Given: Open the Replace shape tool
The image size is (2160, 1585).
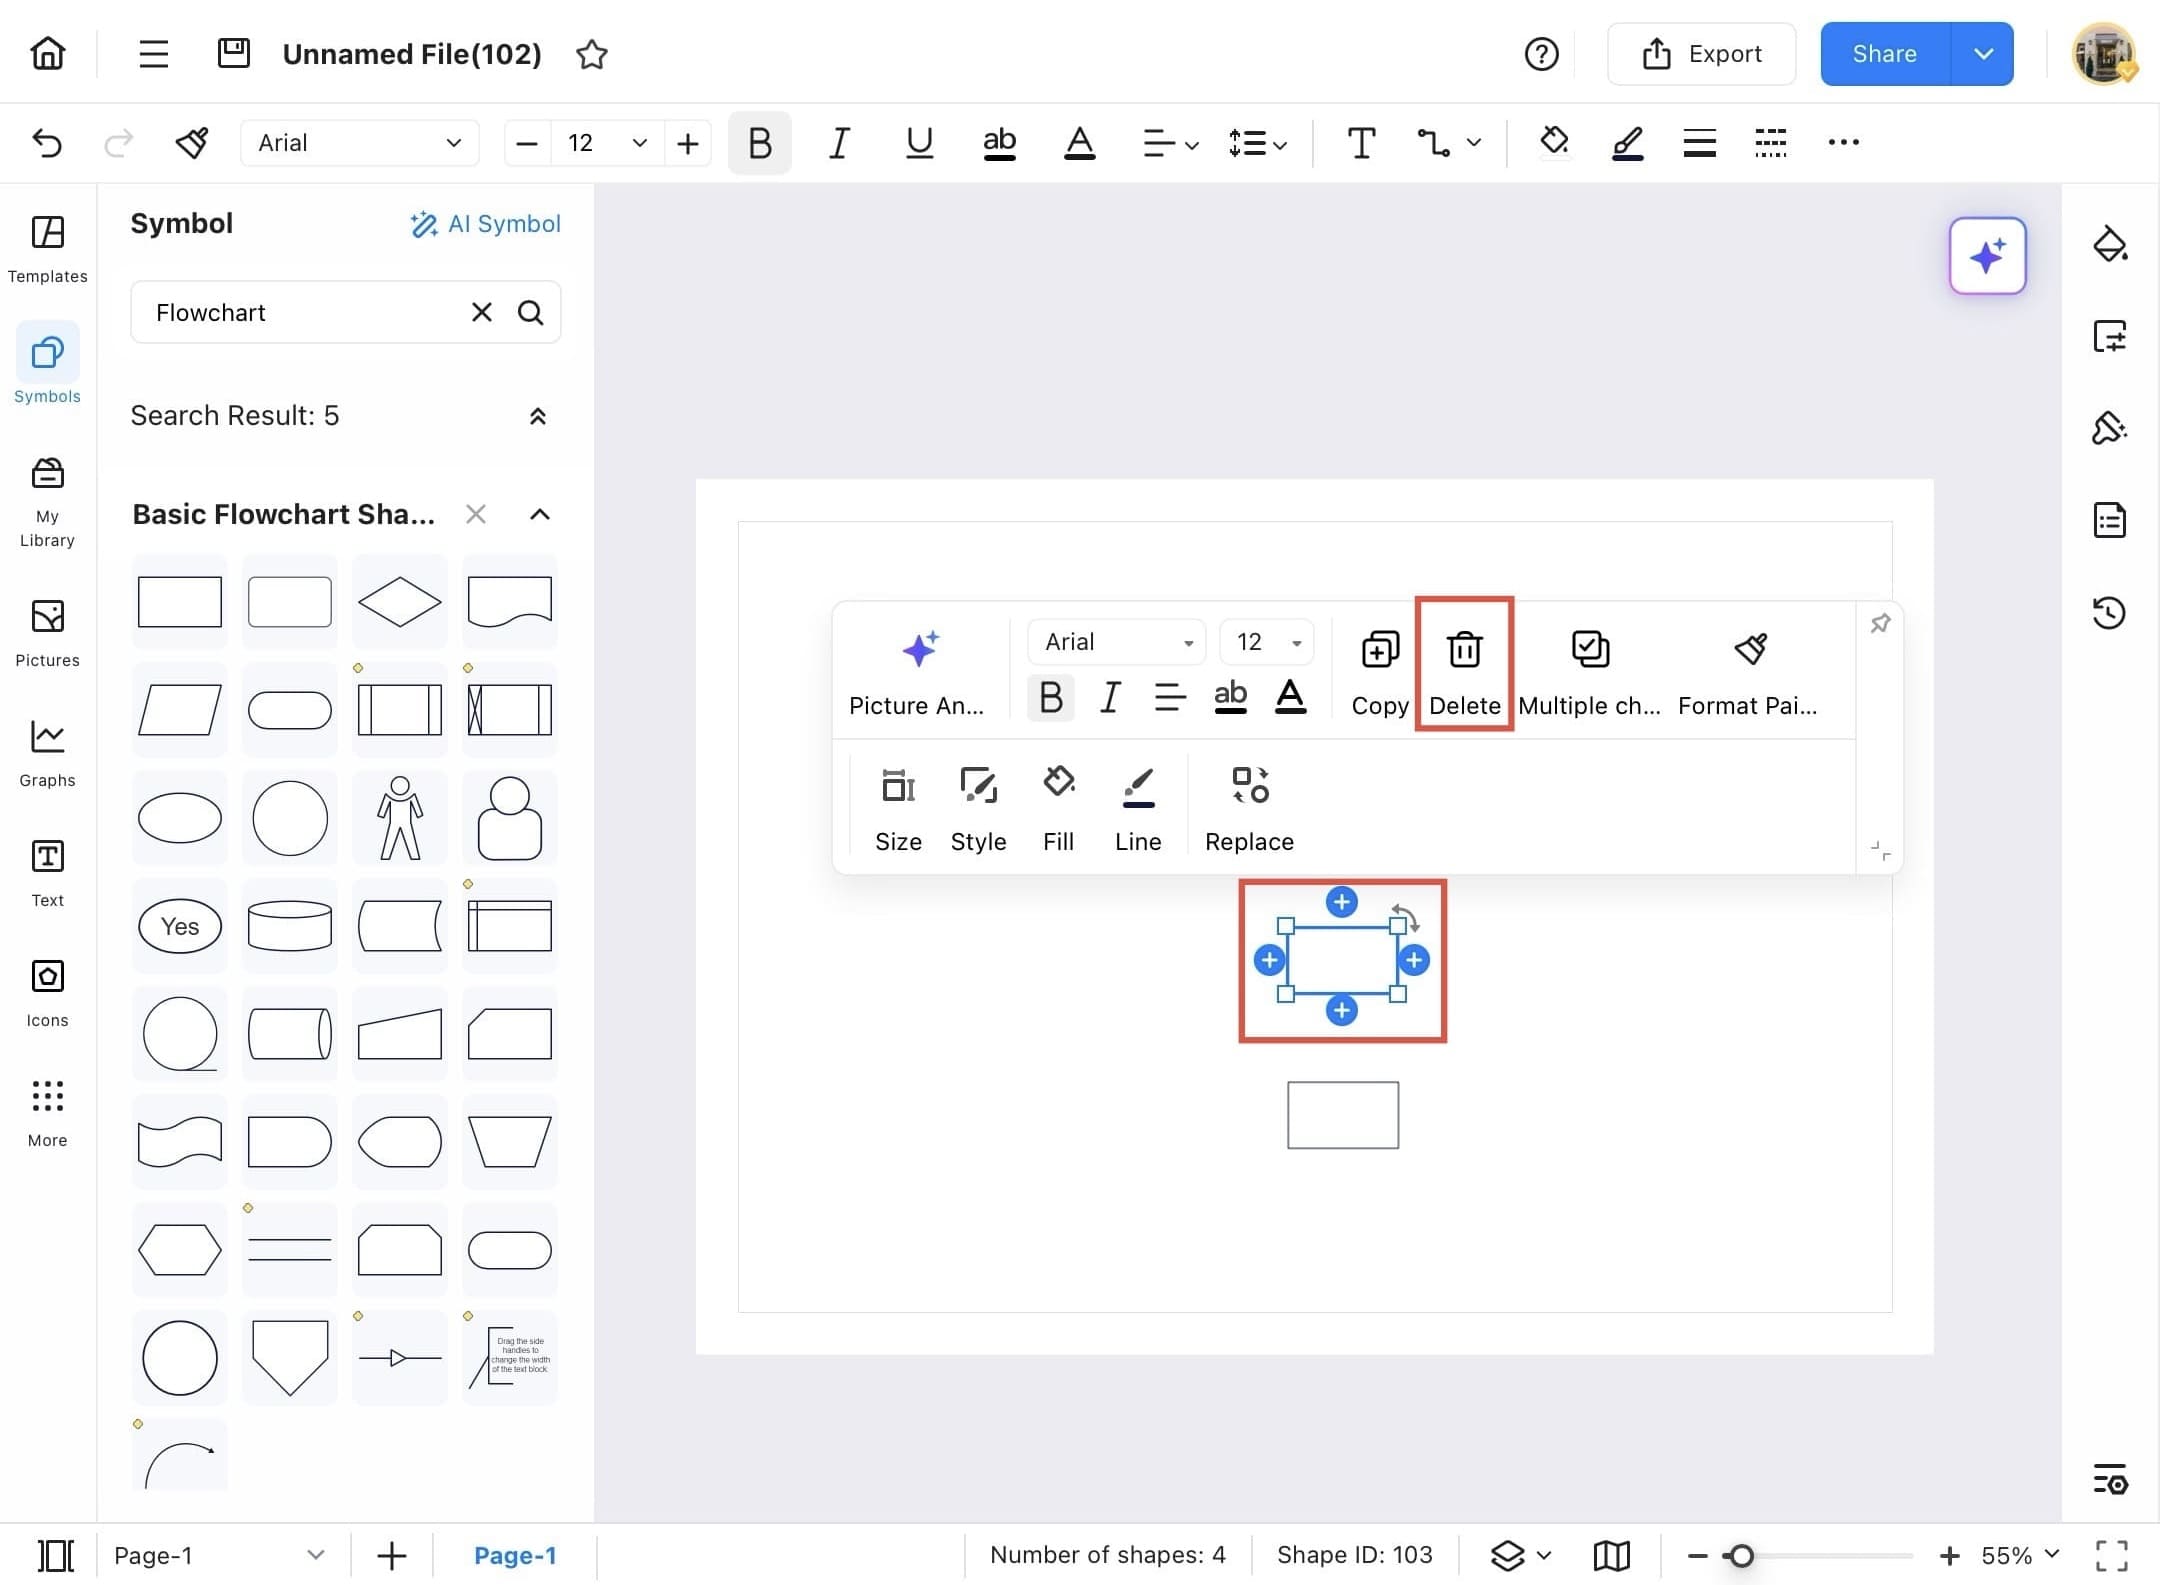Looking at the screenshot, I should (x=1249, y=786).
